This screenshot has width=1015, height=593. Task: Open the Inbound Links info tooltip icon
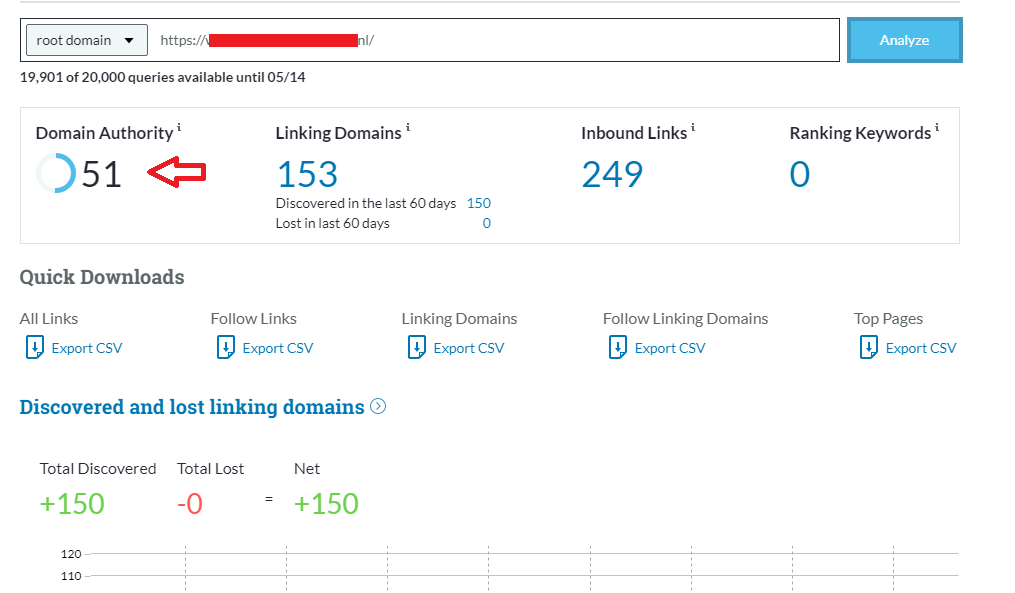click(x=695, y=126)
